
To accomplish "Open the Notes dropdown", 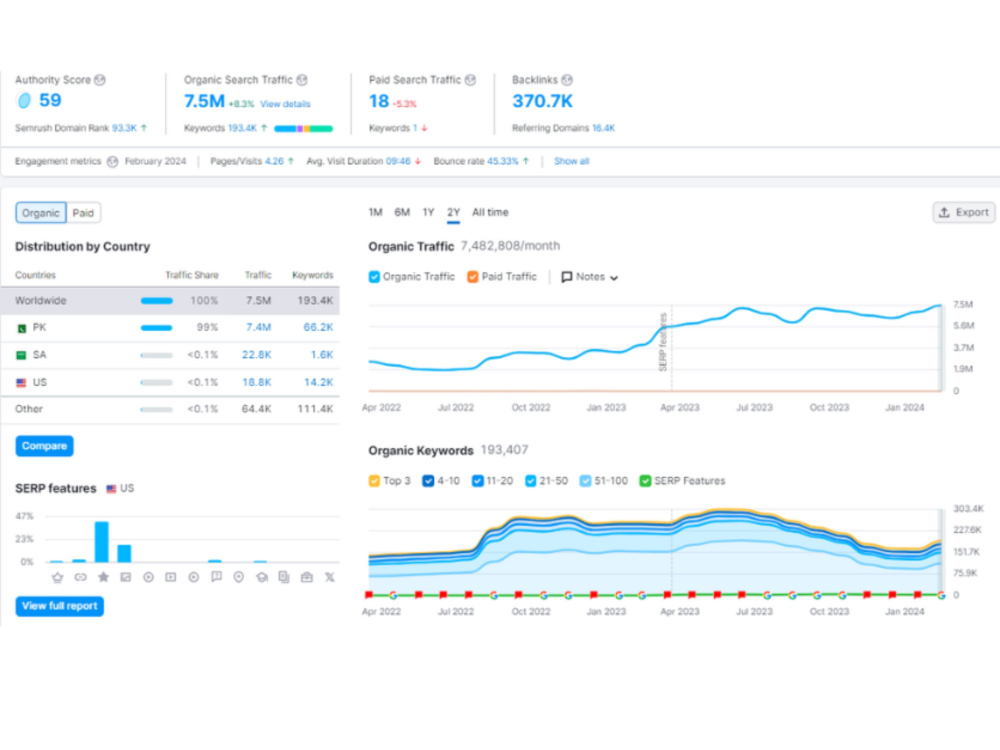I will [590, 277].
